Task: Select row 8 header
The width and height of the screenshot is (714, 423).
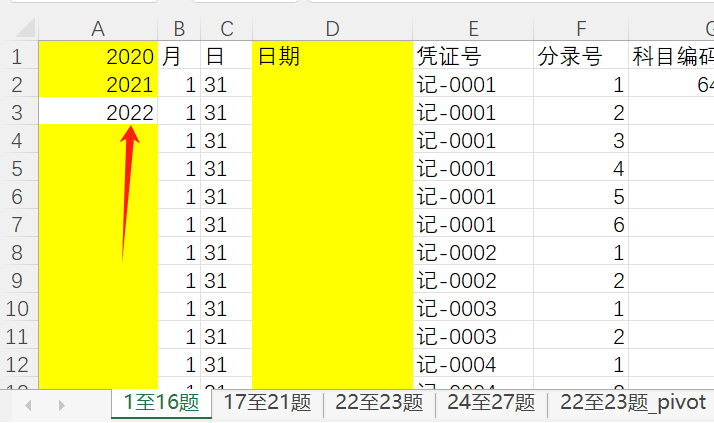Action: tap(19, 251)
